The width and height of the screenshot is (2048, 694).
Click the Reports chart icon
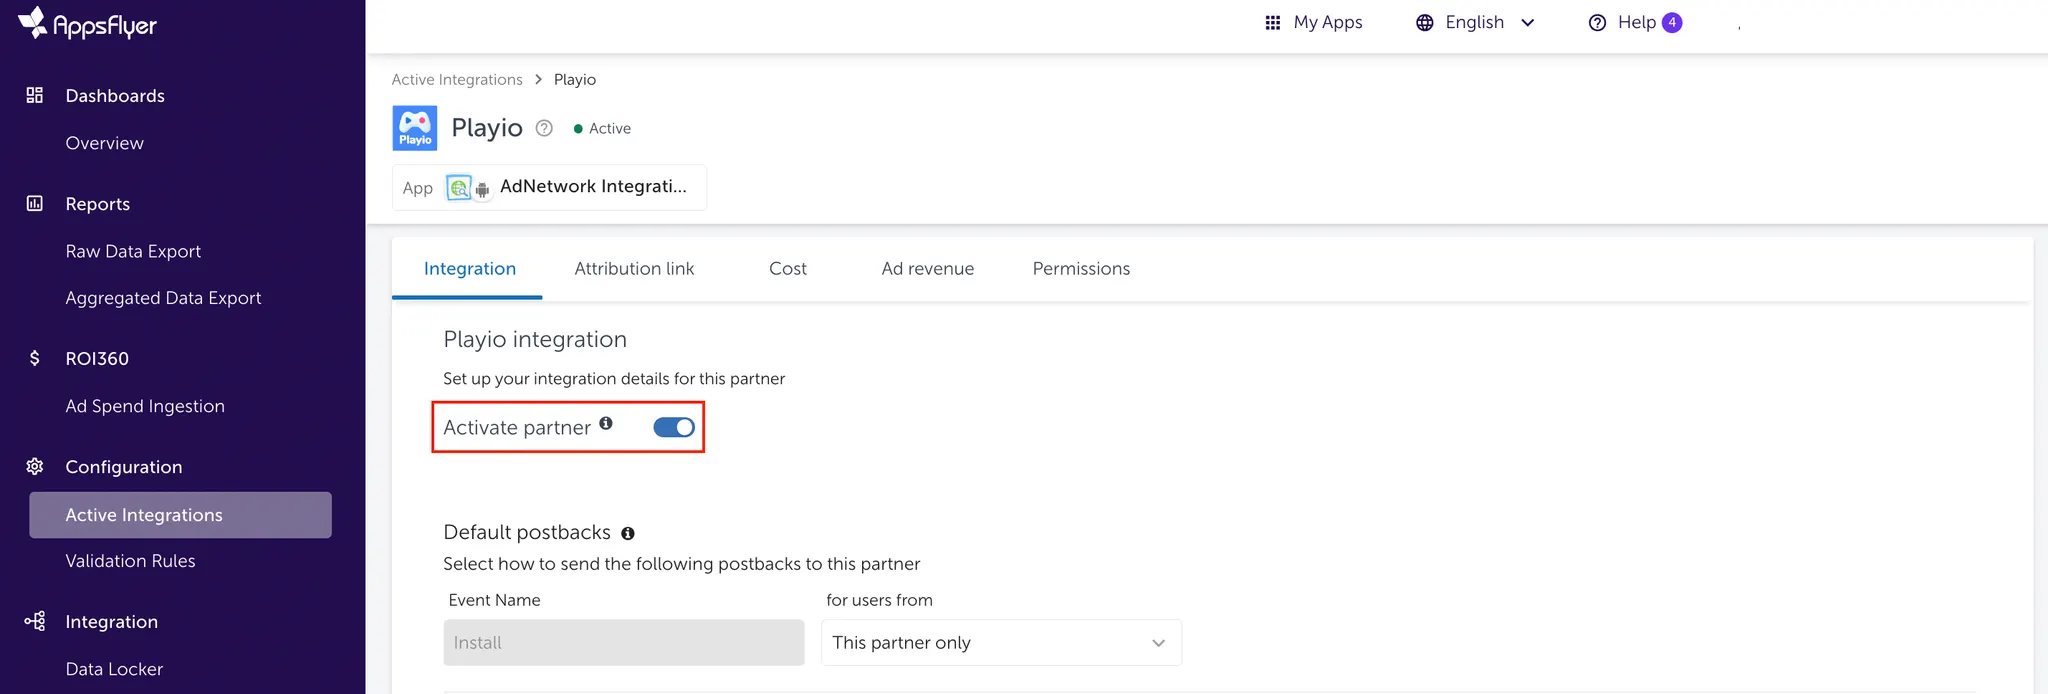(35, 203)
